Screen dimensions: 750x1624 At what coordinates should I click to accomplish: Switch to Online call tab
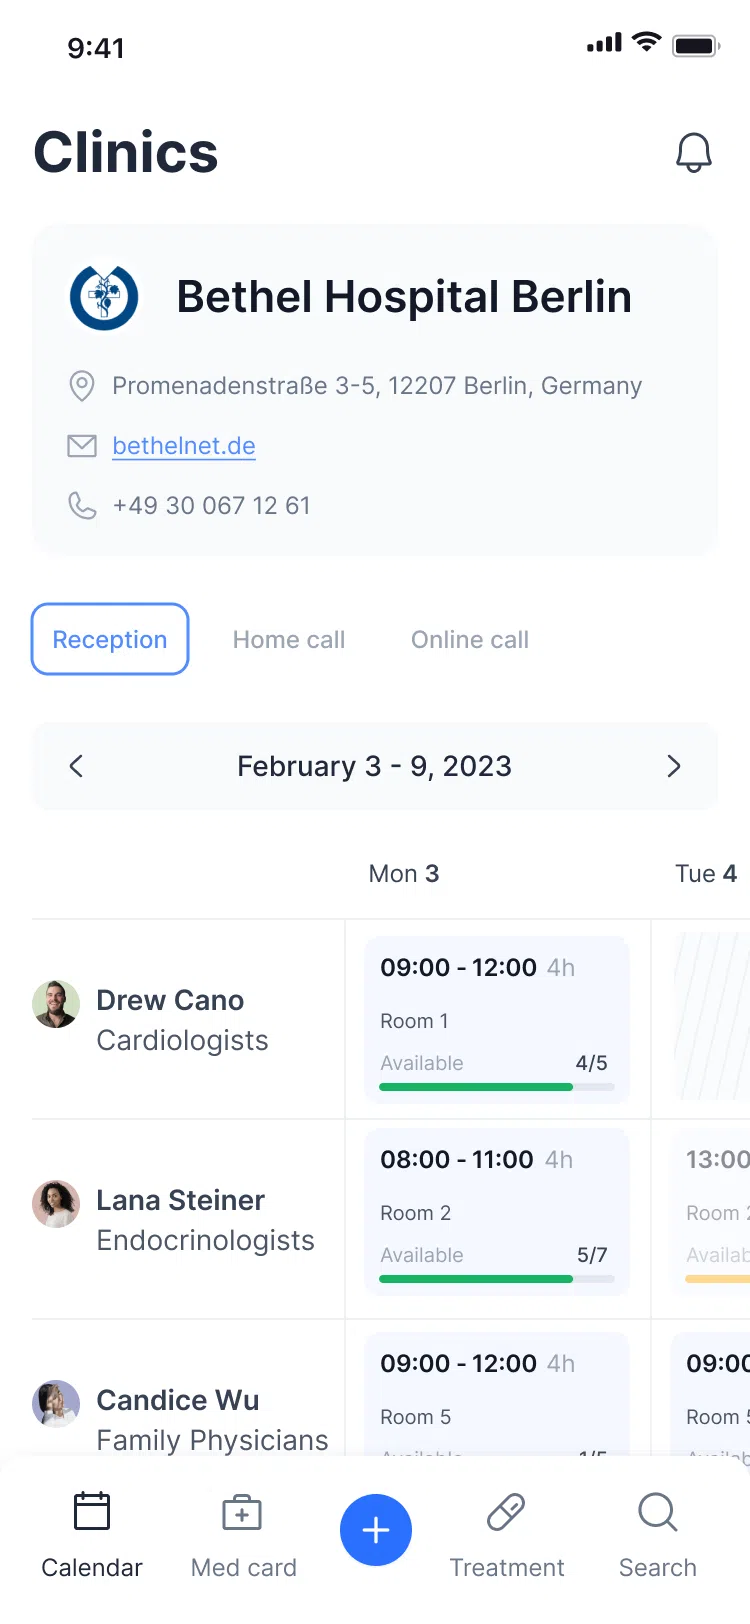(470, 639)
